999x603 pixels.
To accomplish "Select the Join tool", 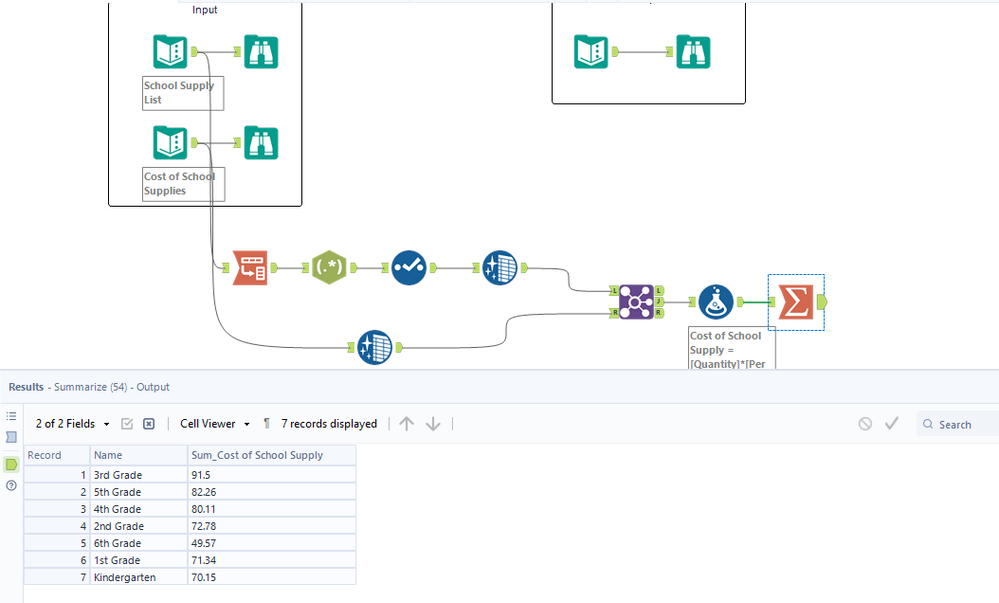I will [x=636, y=302].
